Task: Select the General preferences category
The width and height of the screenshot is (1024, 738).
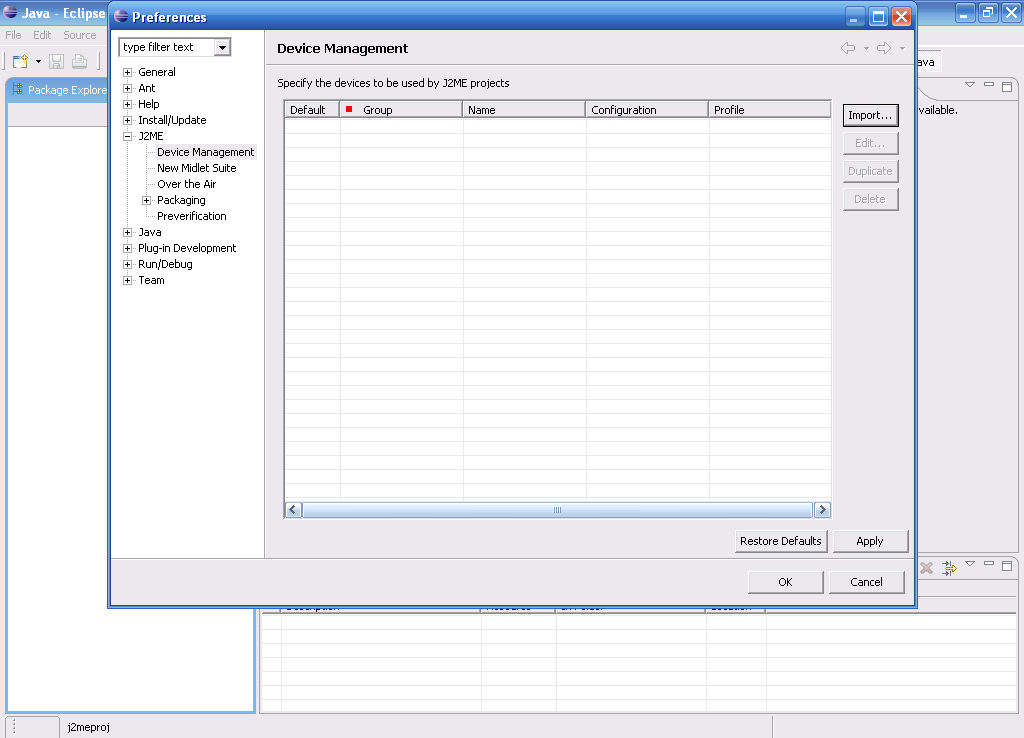Action: coord(157,72)
